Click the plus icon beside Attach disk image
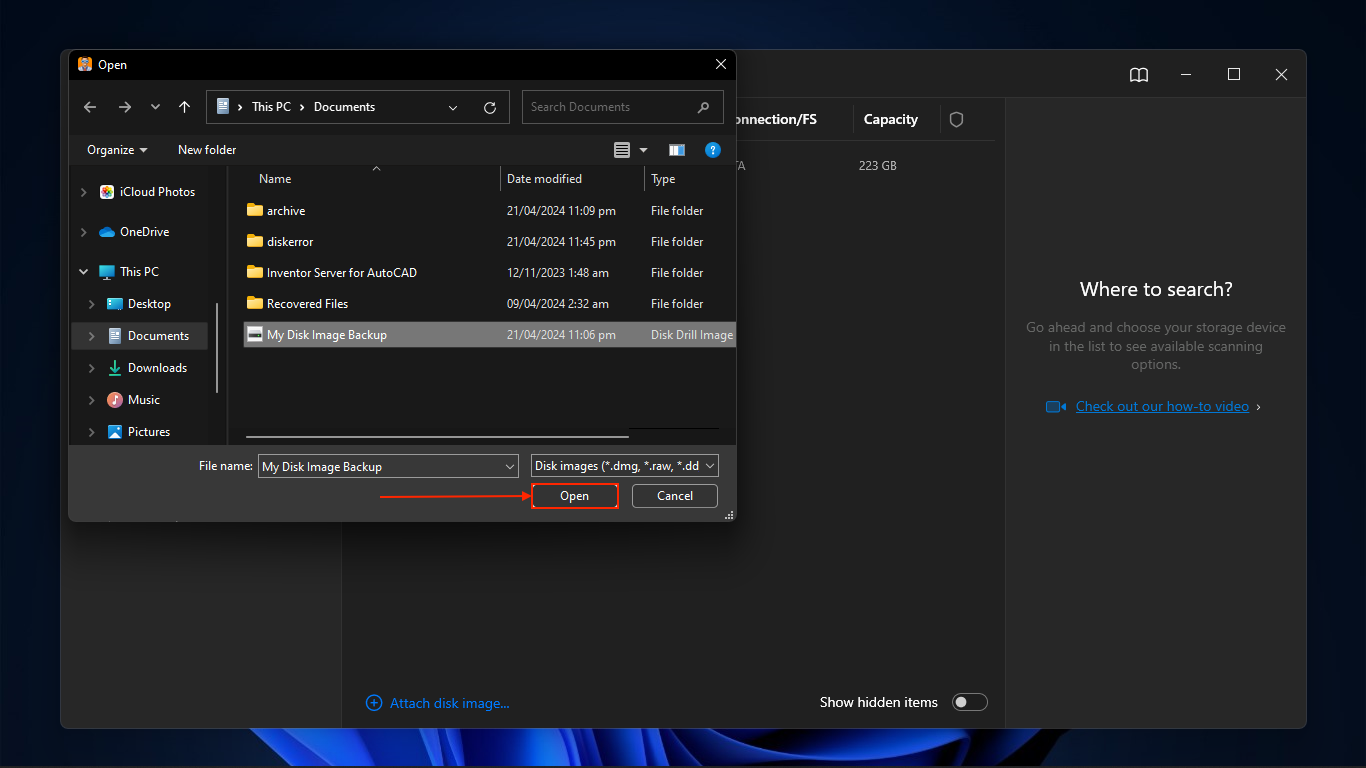 (374, 703)
